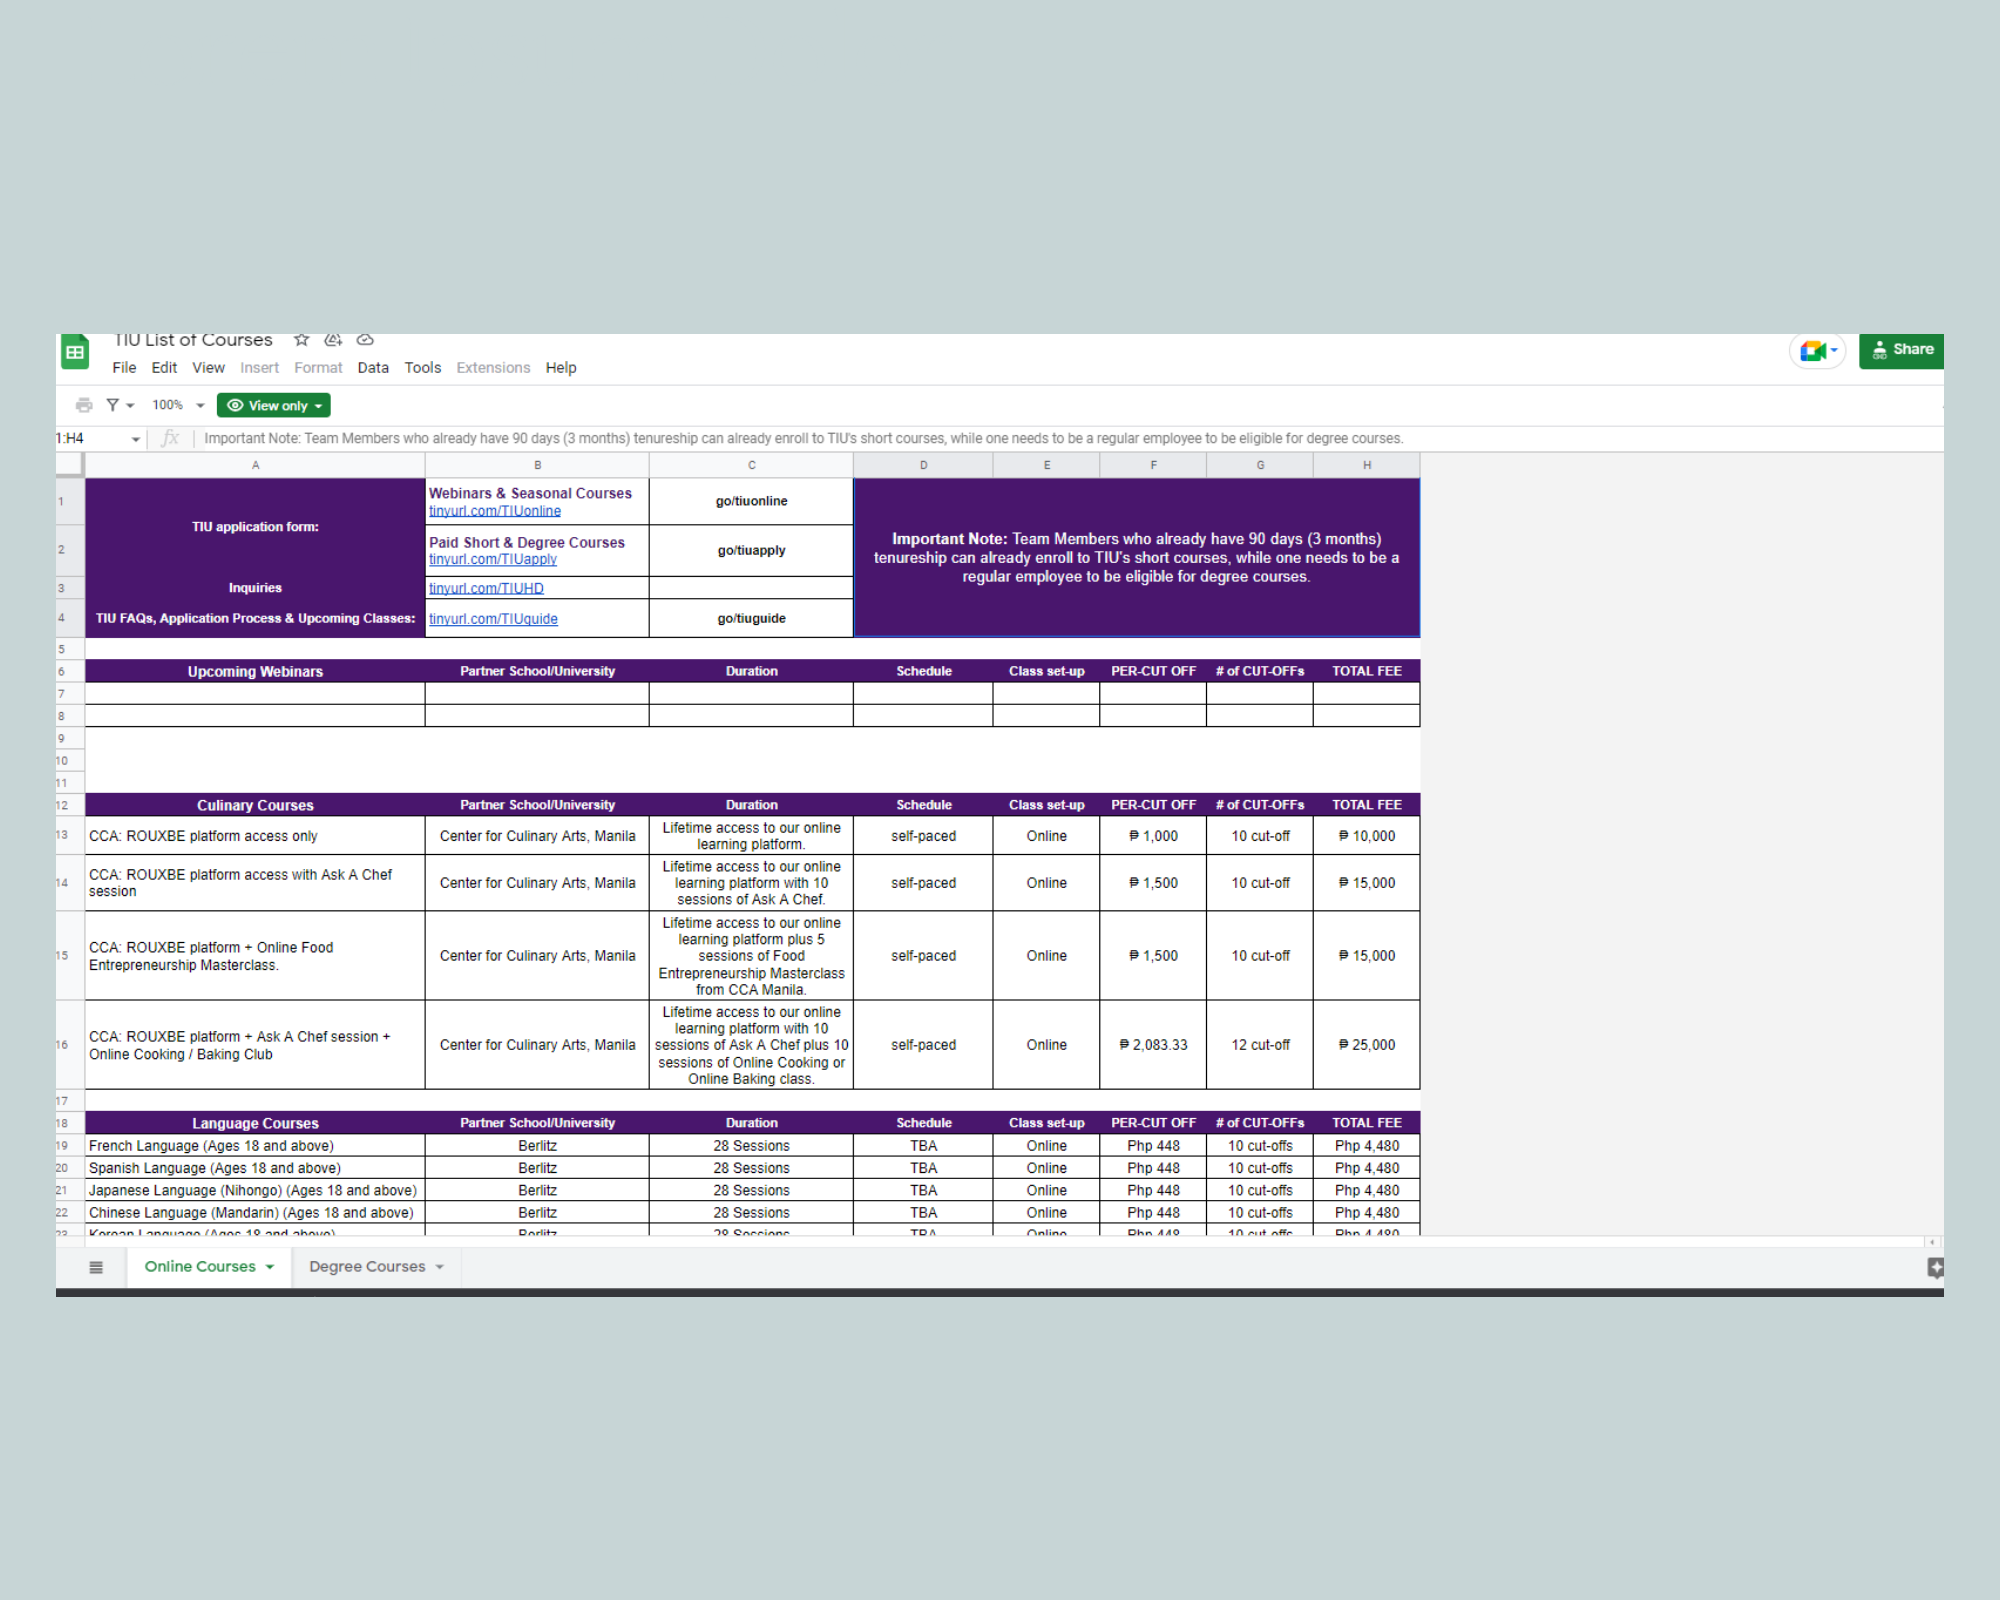Open the all sheets list icon

[x=96, y=1267]
